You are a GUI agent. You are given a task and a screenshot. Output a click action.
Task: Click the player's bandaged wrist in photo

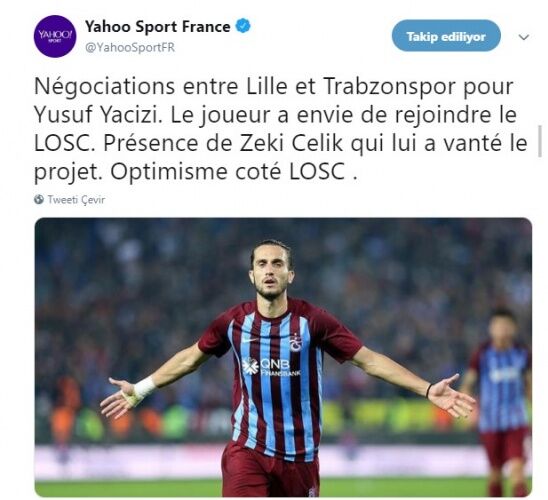[144, 389]
